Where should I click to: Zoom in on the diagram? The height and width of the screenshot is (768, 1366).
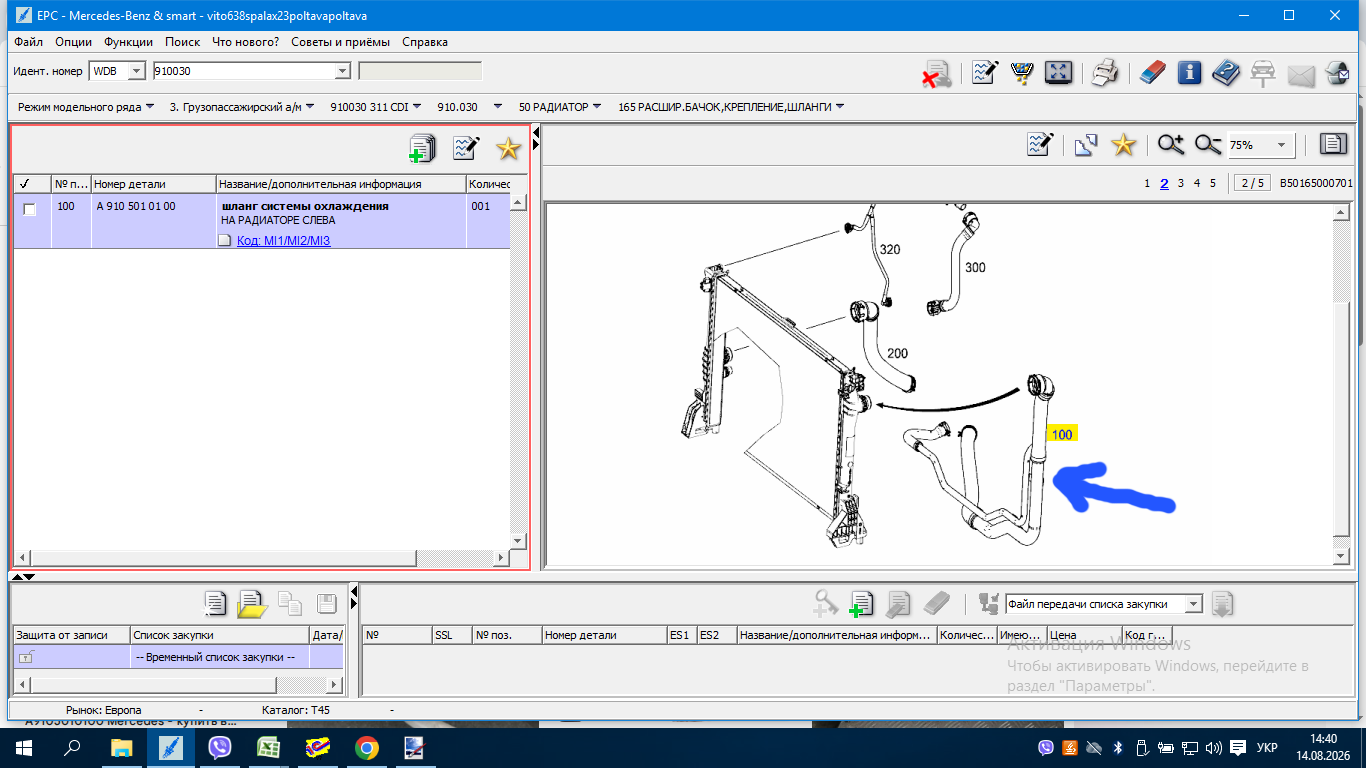pyautogui.click(x=1171, y=145)
